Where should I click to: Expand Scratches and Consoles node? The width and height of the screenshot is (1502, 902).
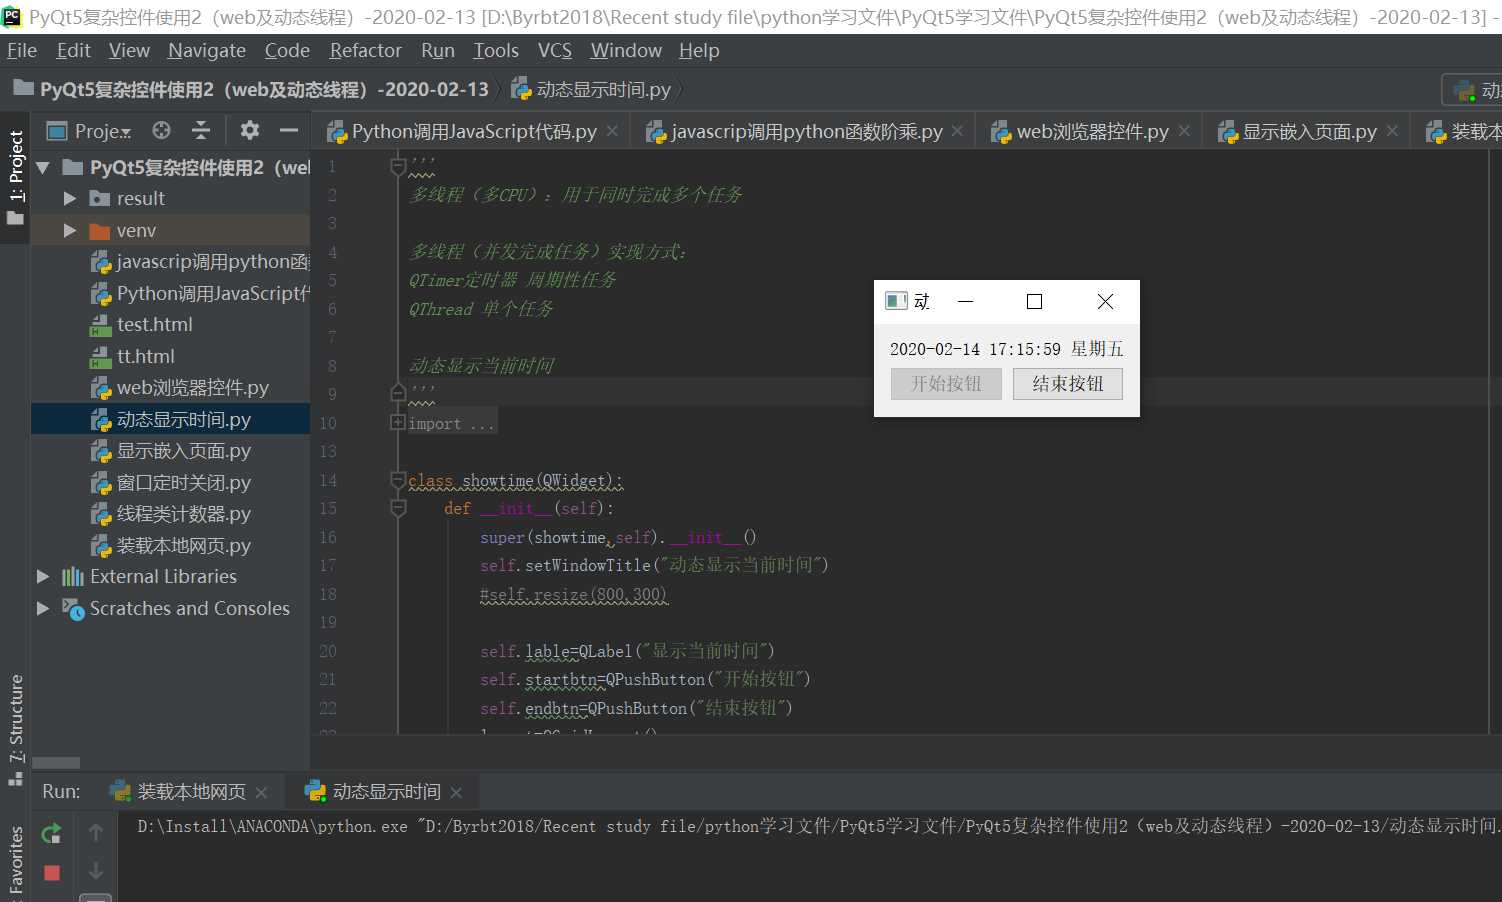43,608
